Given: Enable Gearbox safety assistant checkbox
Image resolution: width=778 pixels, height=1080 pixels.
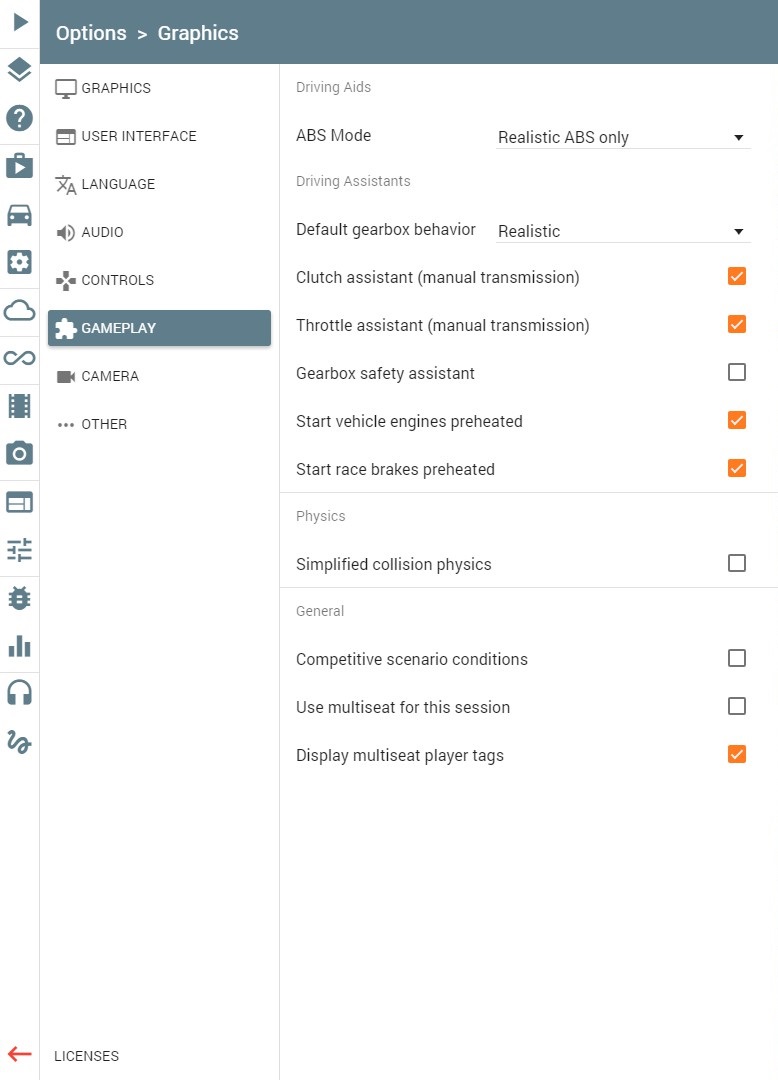Looking at the screenshot, I should [737, 372].
